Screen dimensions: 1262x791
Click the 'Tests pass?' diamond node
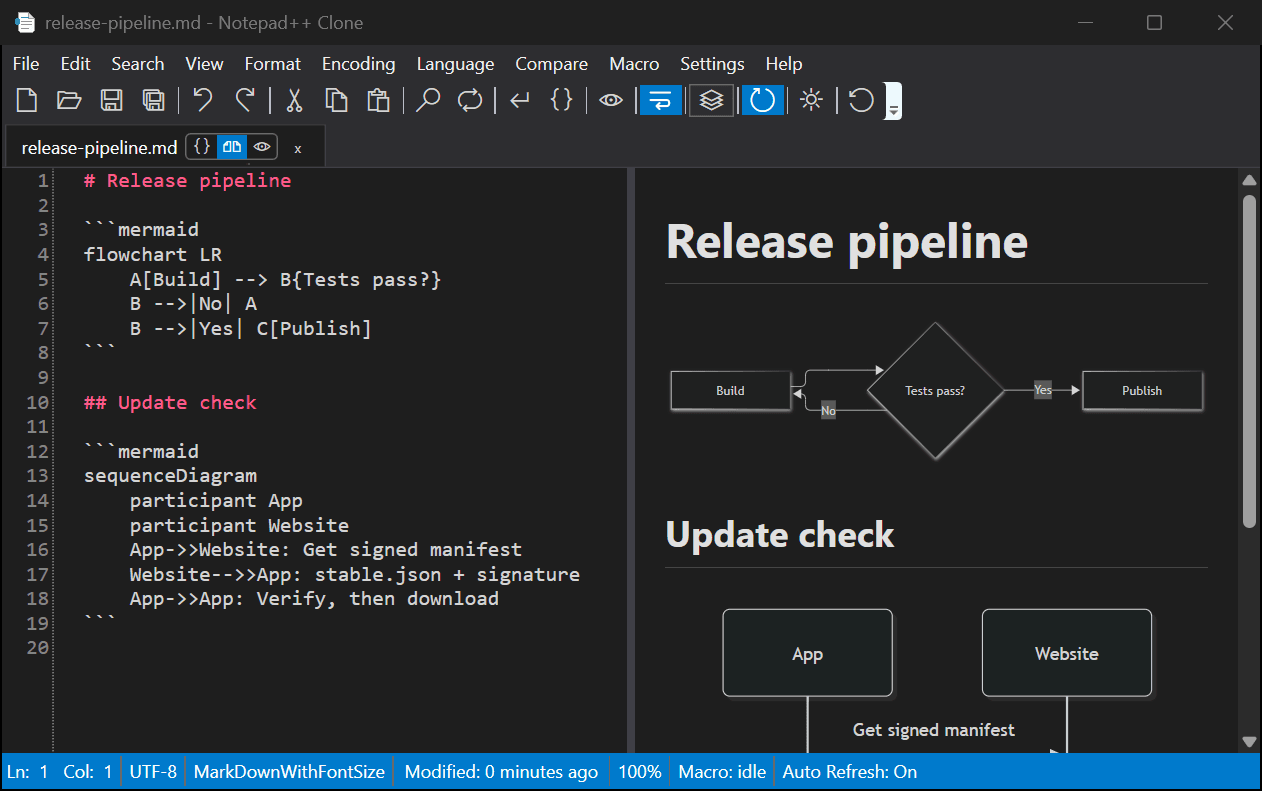pos(935,391)
